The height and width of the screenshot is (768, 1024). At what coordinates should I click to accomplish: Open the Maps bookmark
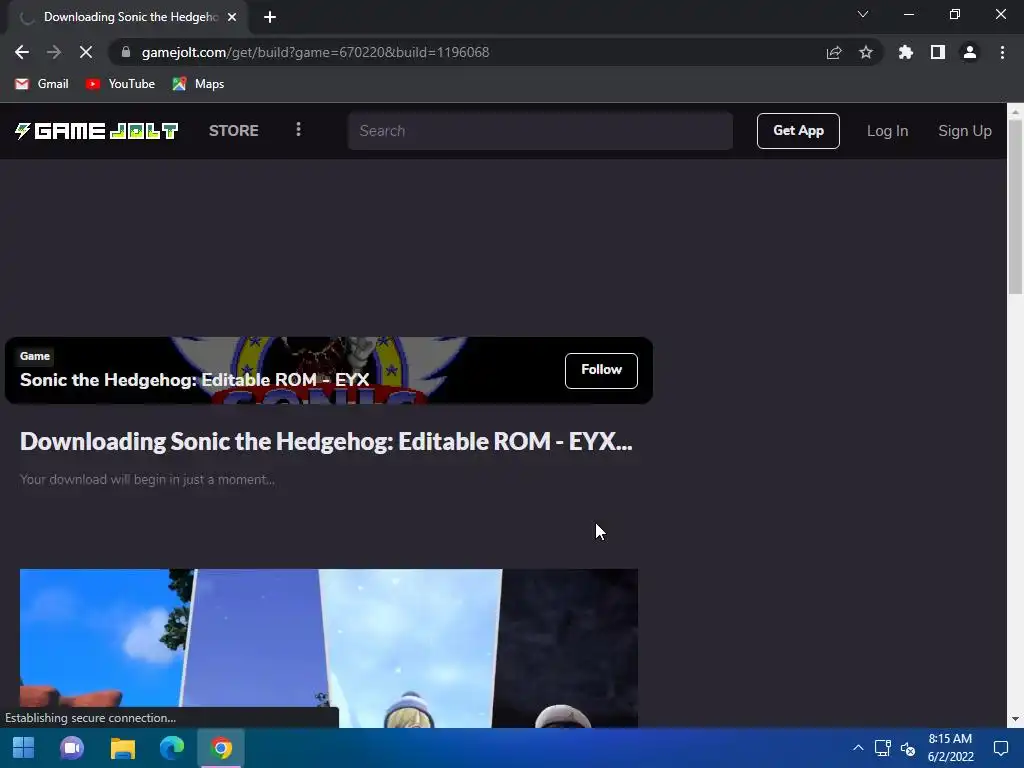pyautogui.click(x=199, y=84)
